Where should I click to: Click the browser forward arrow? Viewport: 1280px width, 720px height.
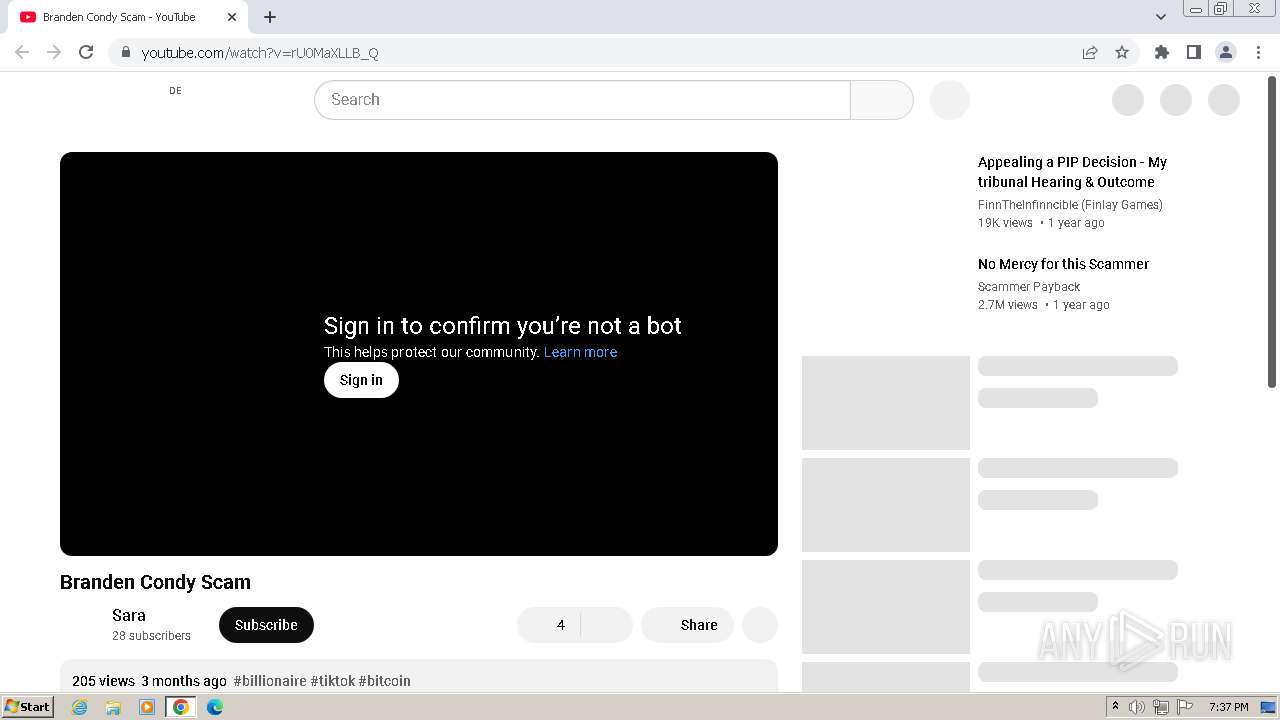[x=54, y=52]
